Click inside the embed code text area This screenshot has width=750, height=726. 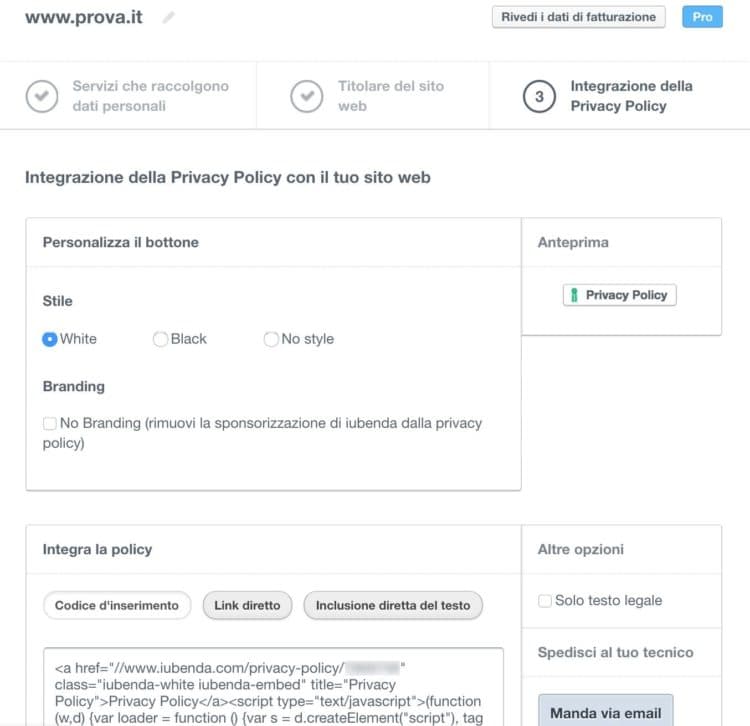(273, 687)
